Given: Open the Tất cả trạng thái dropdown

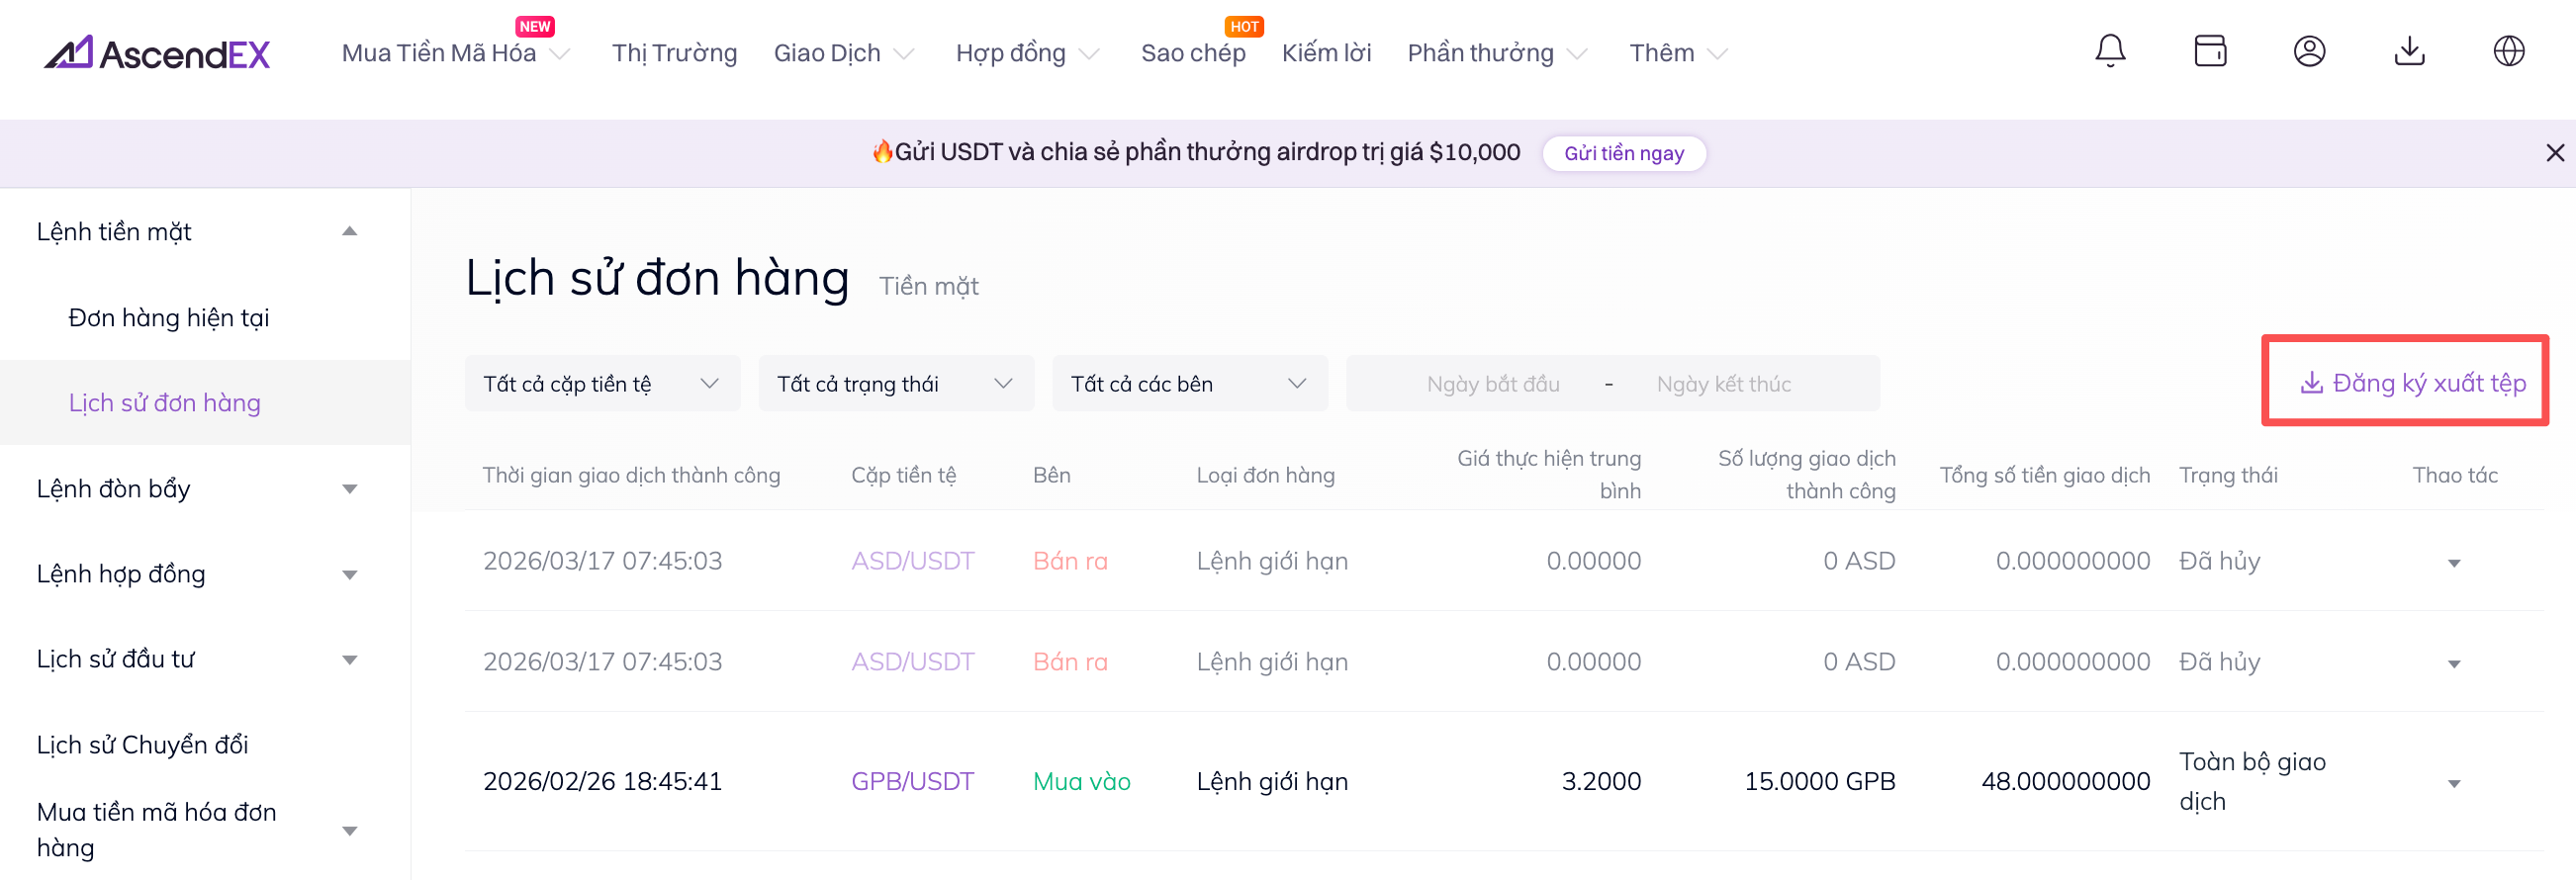Looking at the screenshot, I should tap(895, 384).
